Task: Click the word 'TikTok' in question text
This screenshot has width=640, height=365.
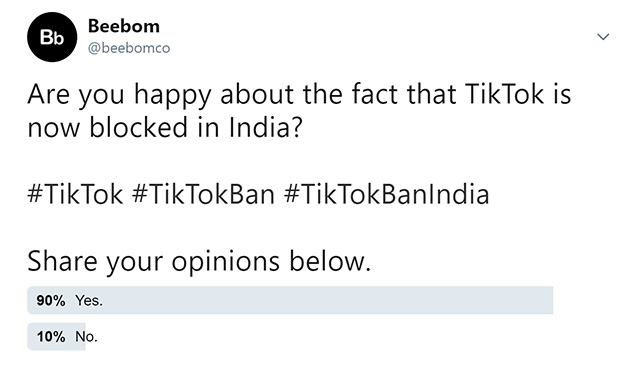Action: pos(504,94)
